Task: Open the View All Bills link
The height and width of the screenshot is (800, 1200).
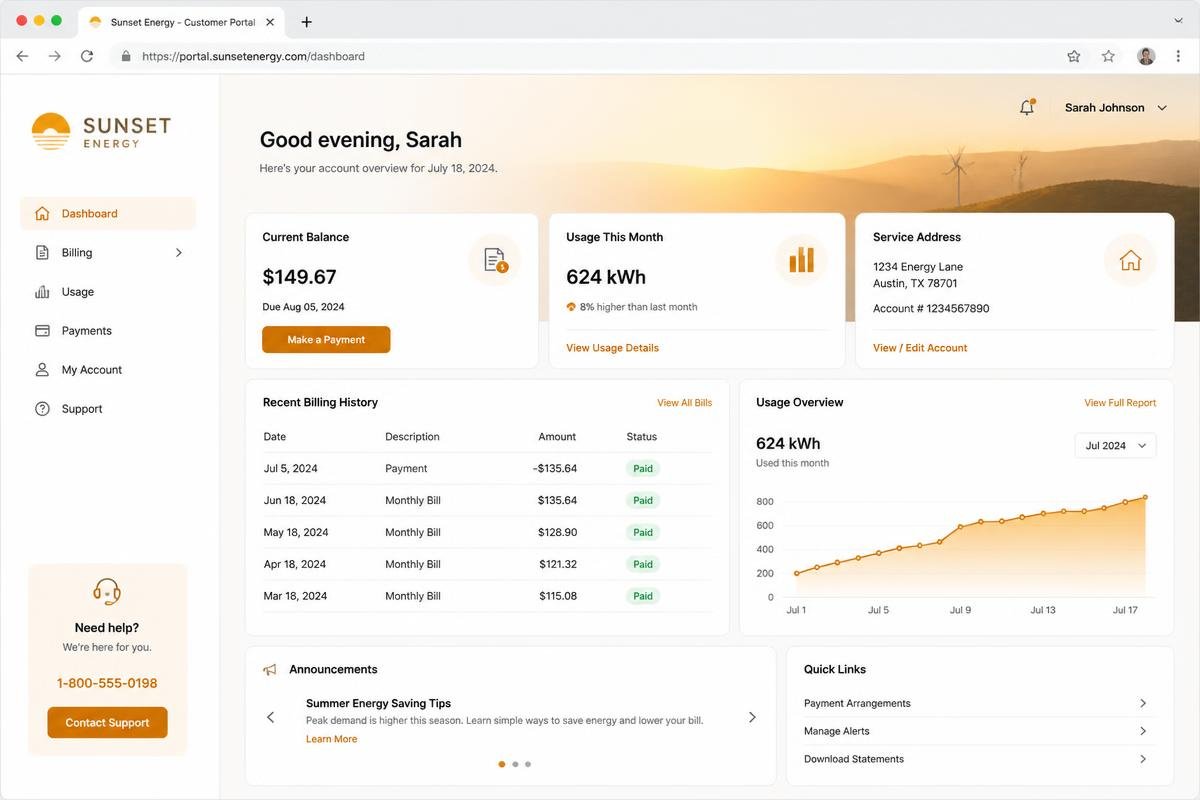Action: [685, 403]
